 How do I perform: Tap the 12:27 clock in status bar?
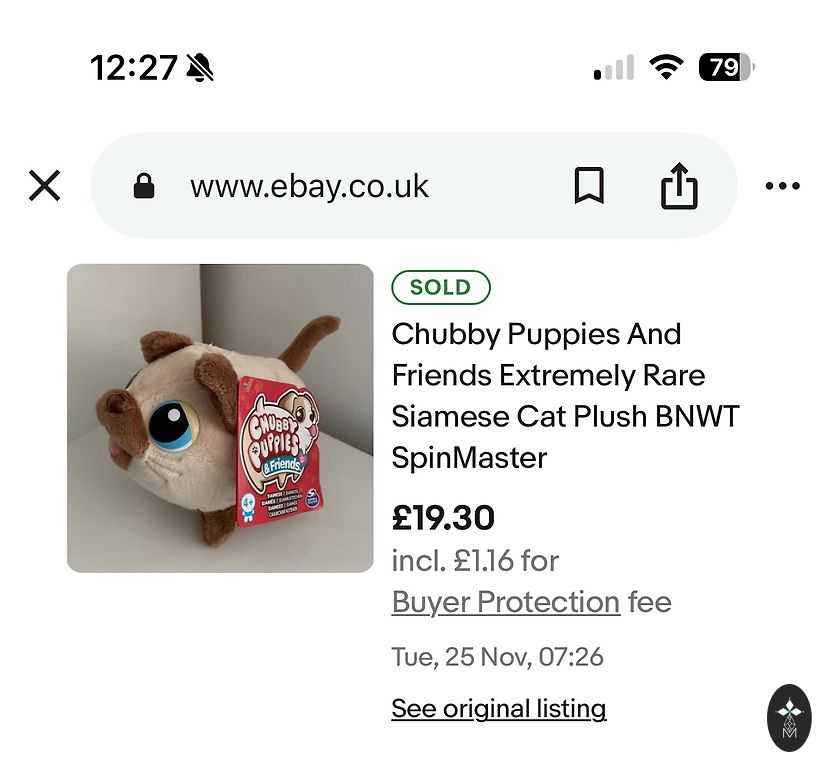(x=133, y=68)
